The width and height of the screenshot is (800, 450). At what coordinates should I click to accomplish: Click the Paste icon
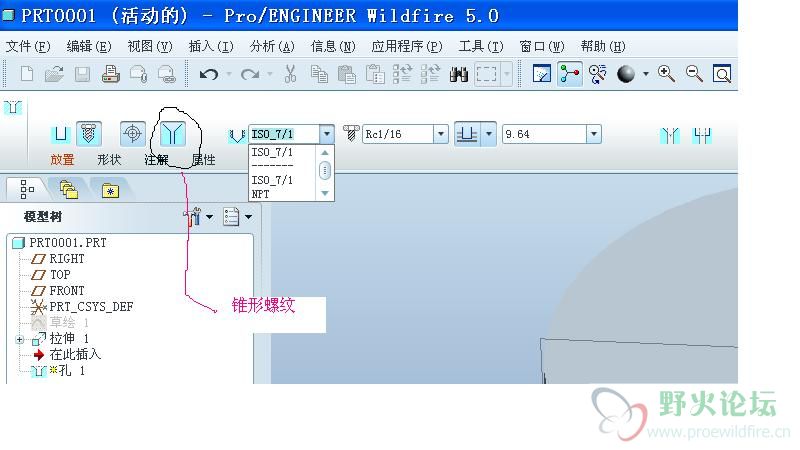347,74
